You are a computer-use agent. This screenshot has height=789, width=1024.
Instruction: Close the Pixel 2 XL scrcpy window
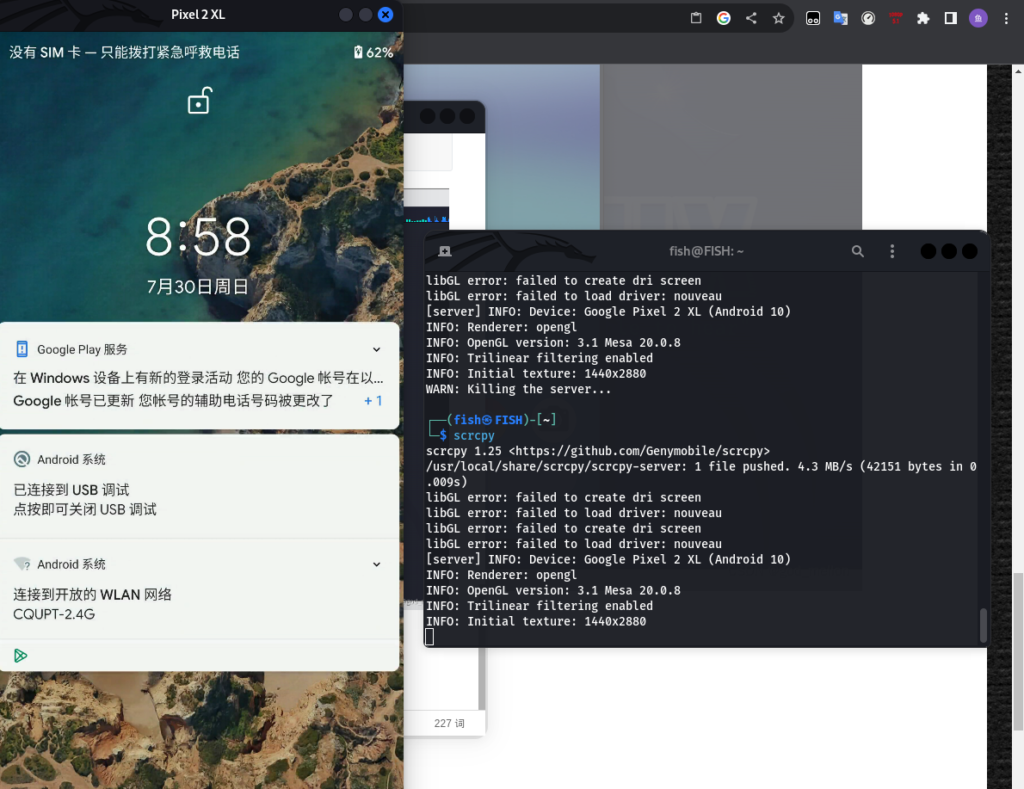(386, 14)
